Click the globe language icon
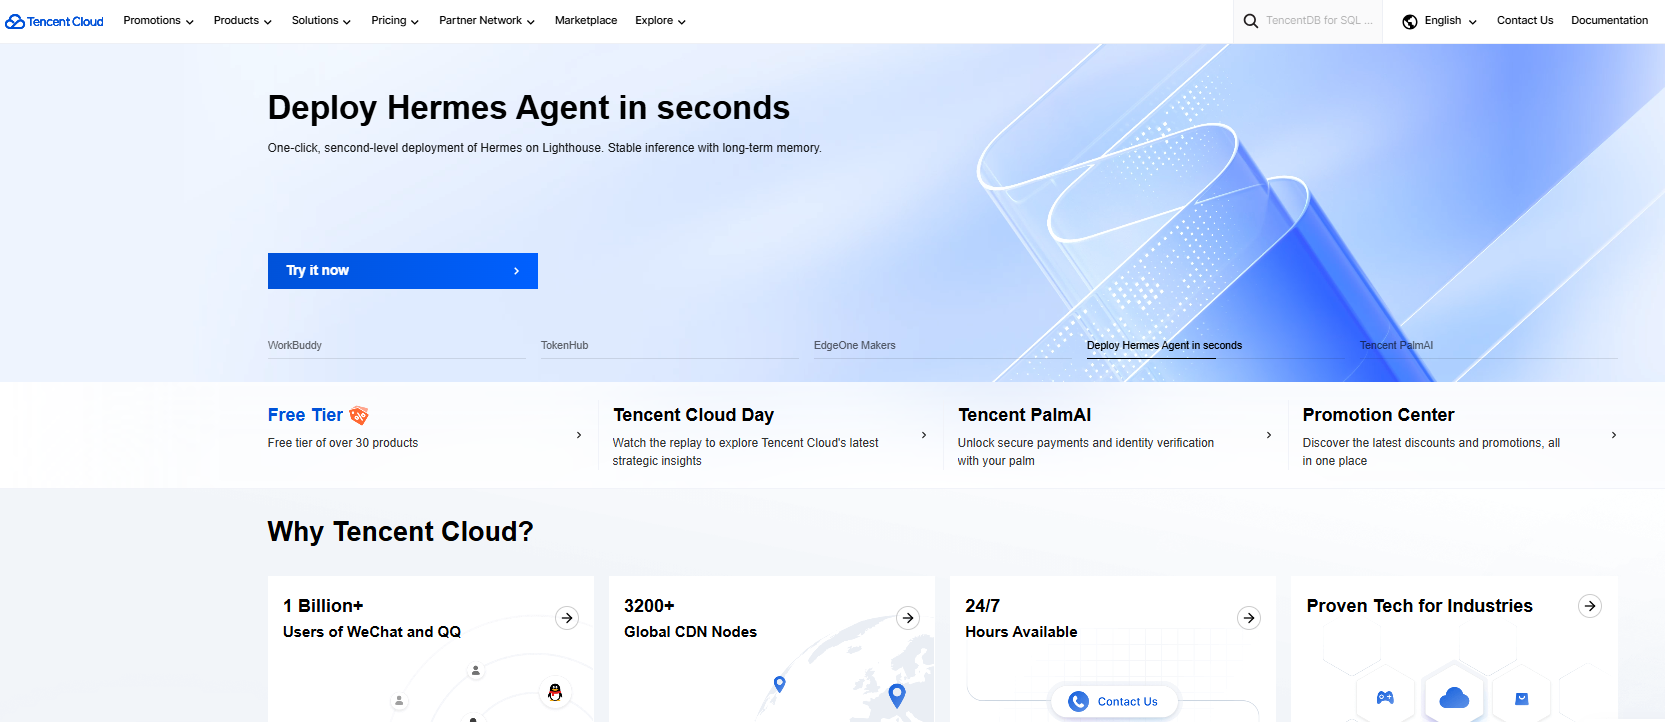This screenshot has height=722, width=1665. point(1410,21)
